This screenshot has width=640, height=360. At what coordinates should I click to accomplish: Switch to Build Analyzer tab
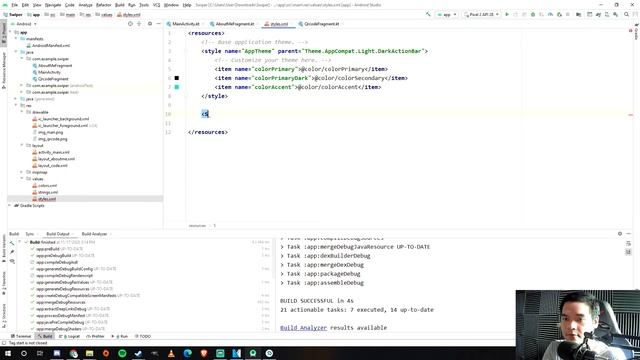click(94, 234)
